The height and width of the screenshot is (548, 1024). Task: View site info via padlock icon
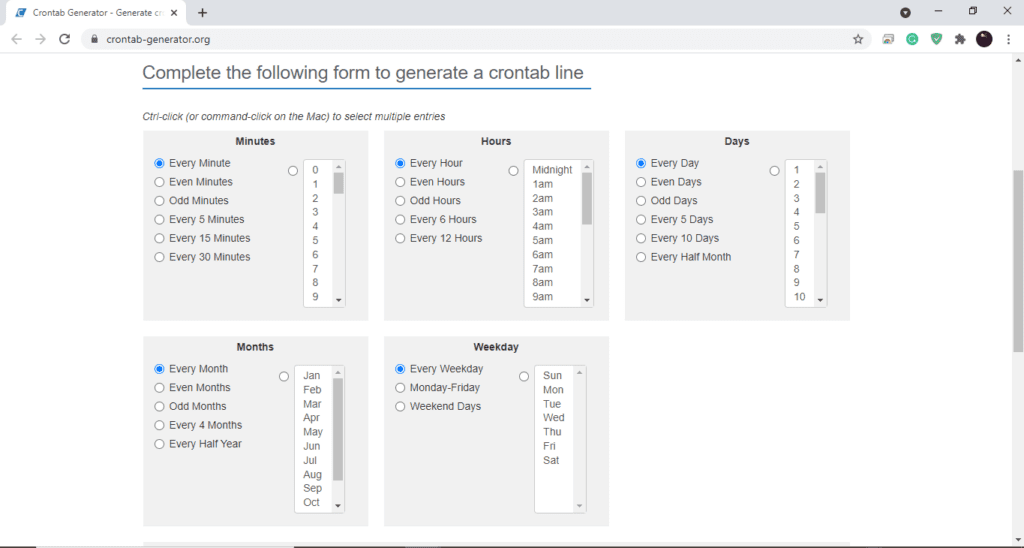pos(94,39)
